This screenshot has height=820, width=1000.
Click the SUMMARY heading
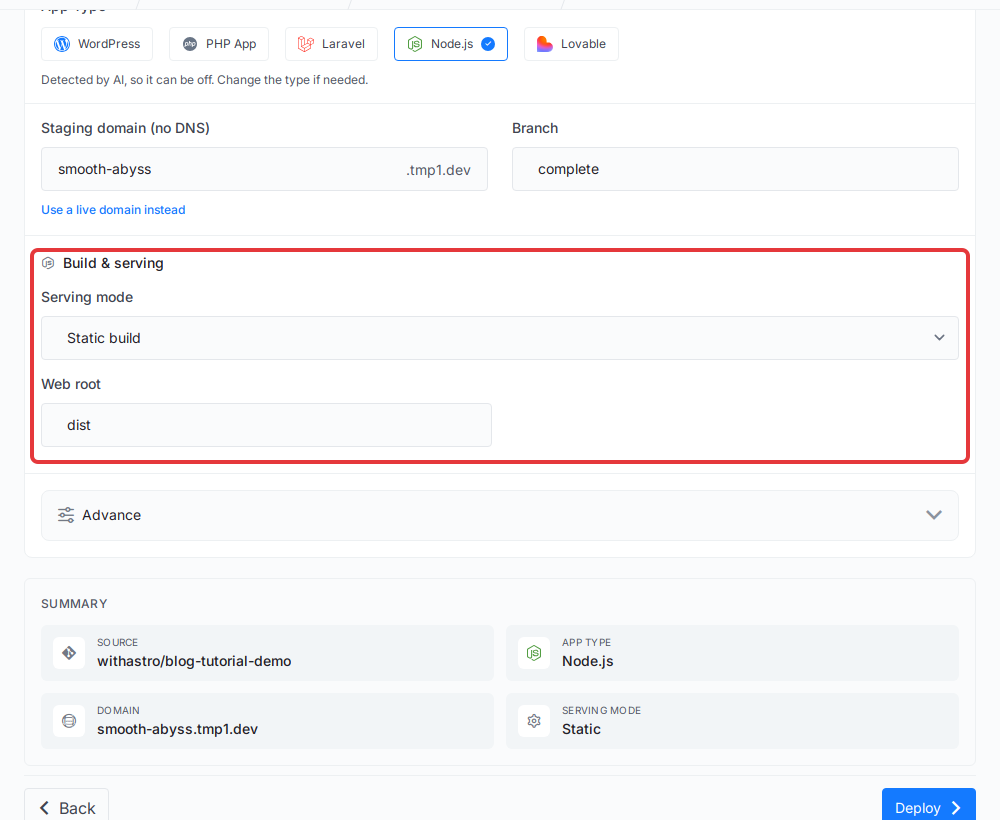[74, 604]
